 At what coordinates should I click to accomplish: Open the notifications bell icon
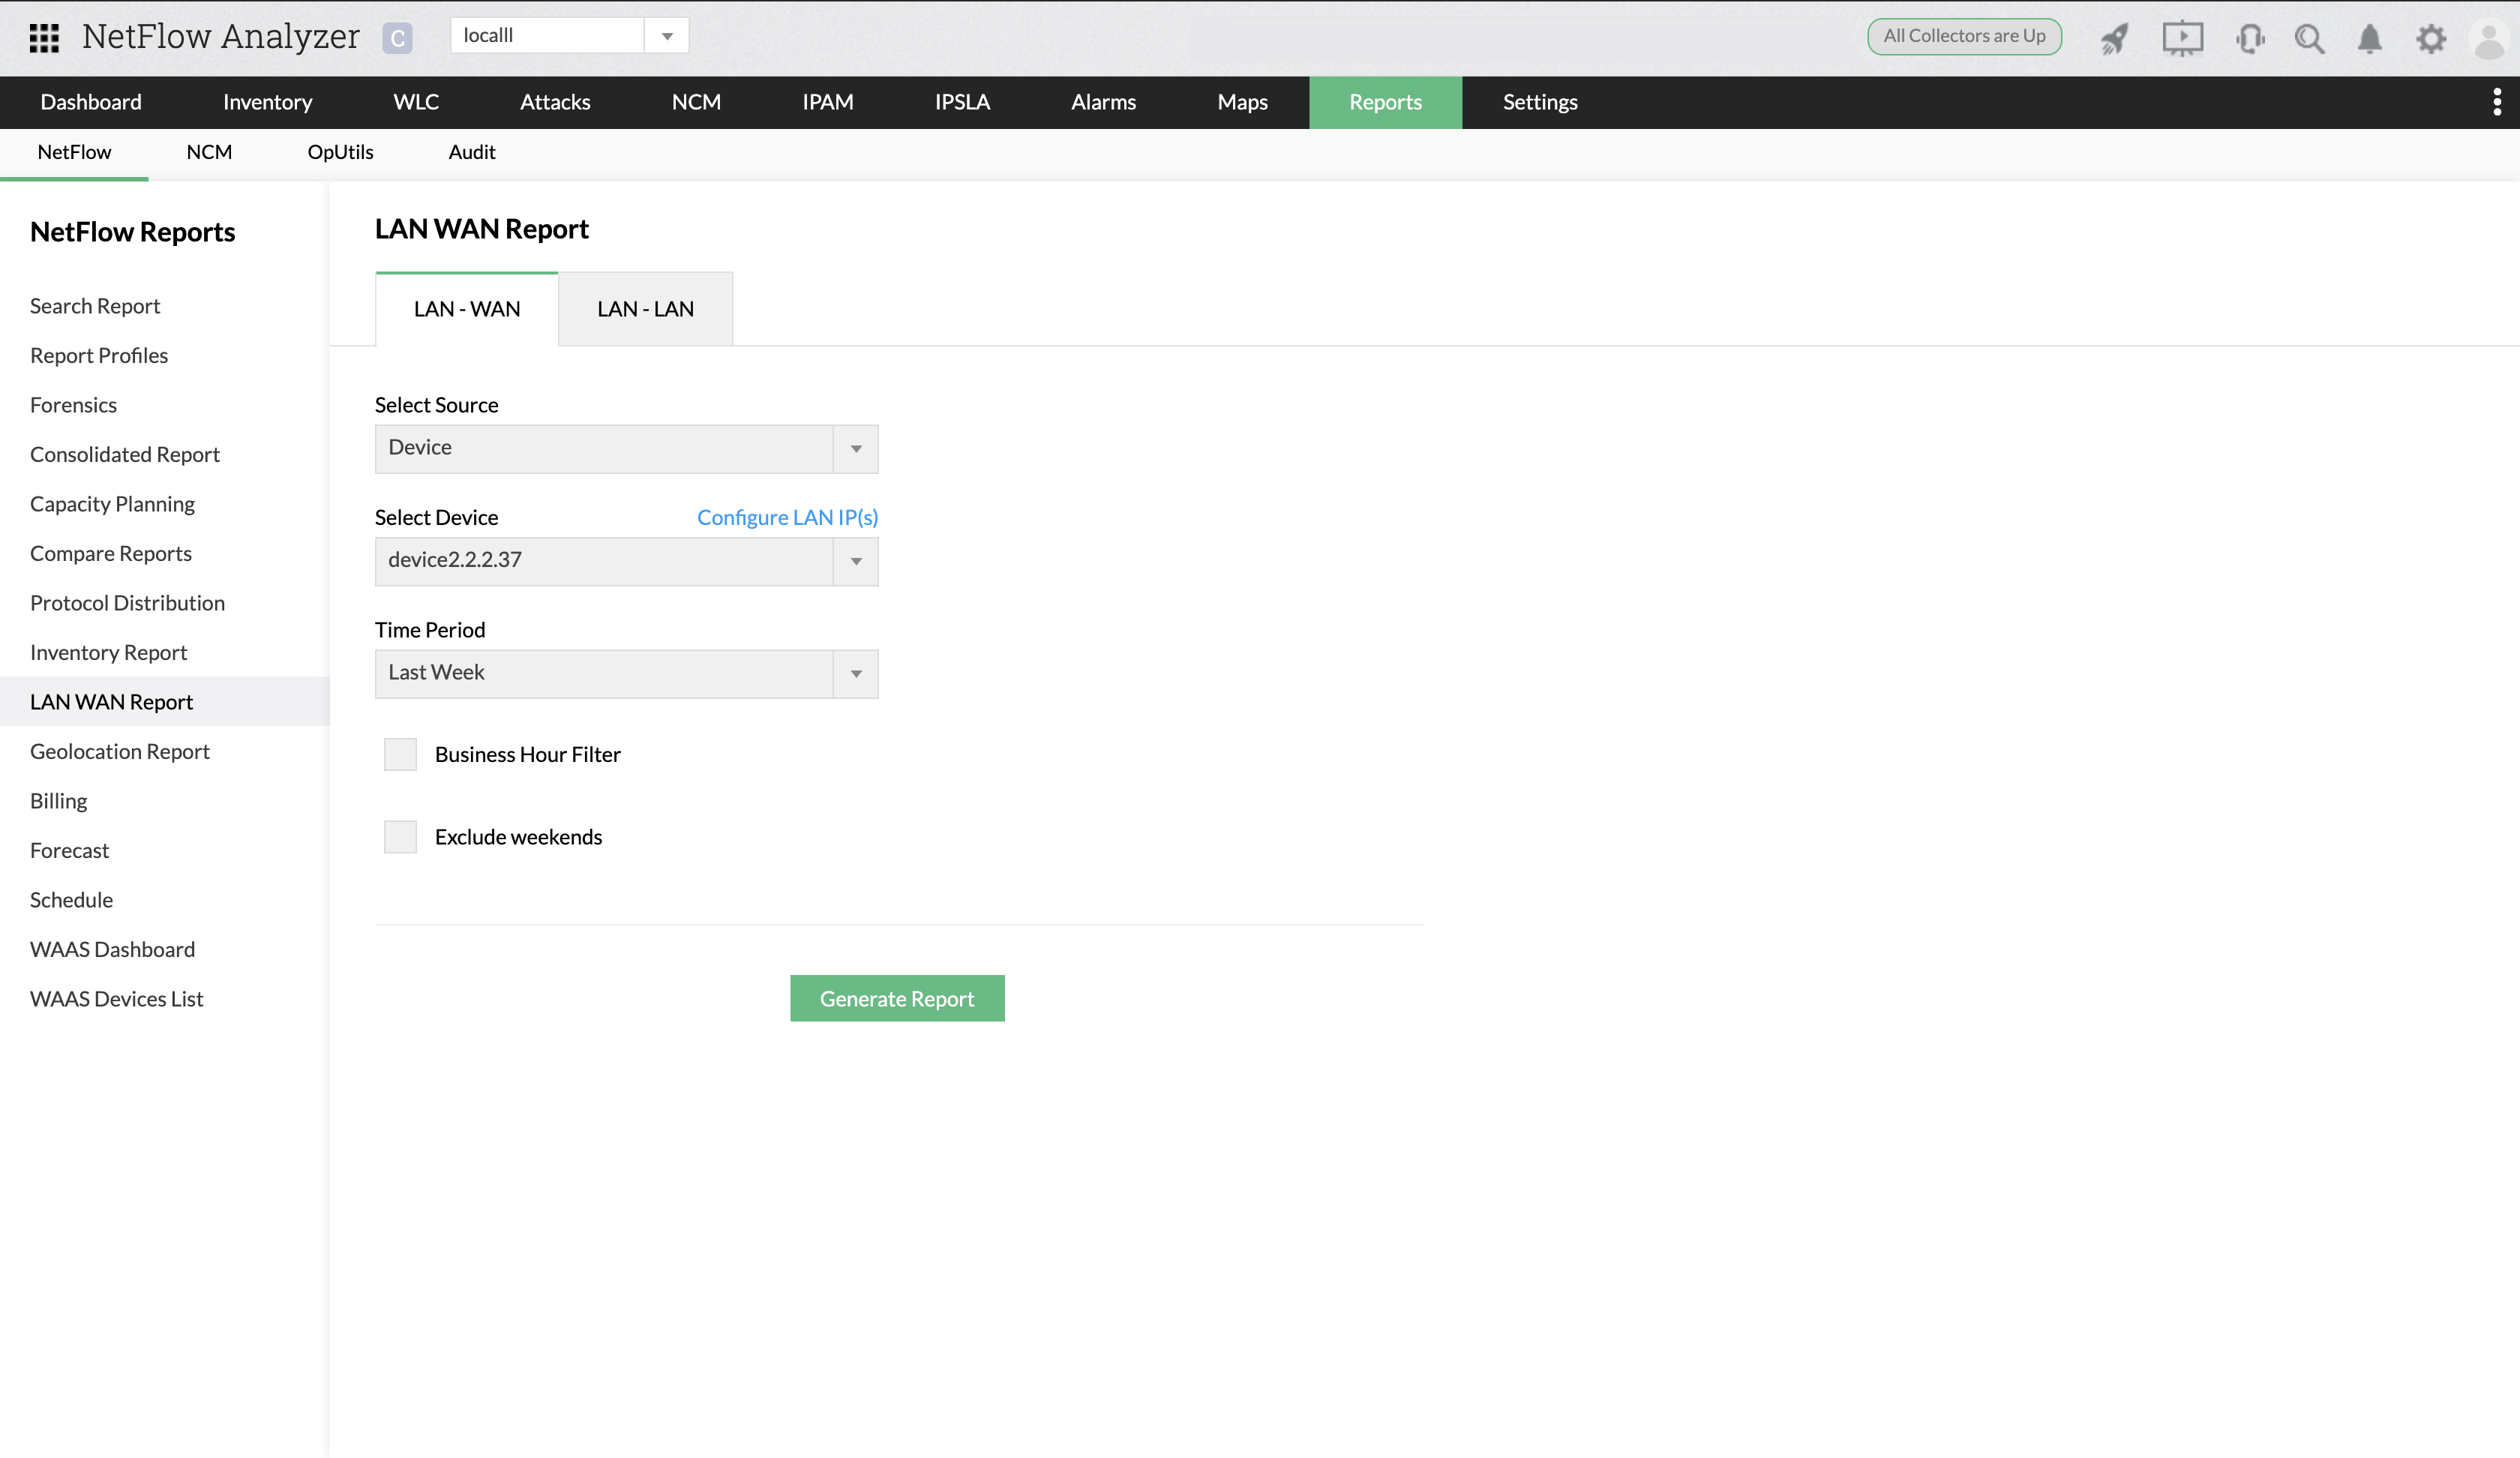click(x=2369, y=38)
